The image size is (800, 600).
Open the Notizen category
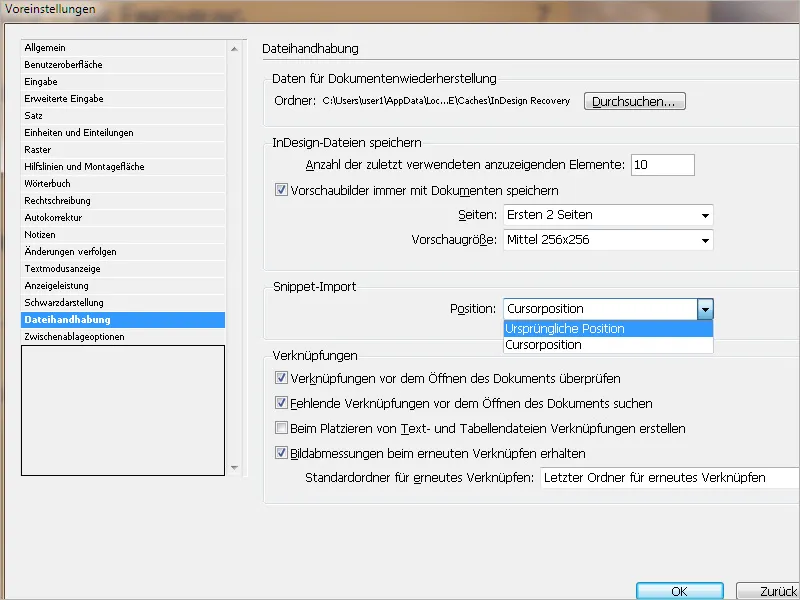(123, 235)
